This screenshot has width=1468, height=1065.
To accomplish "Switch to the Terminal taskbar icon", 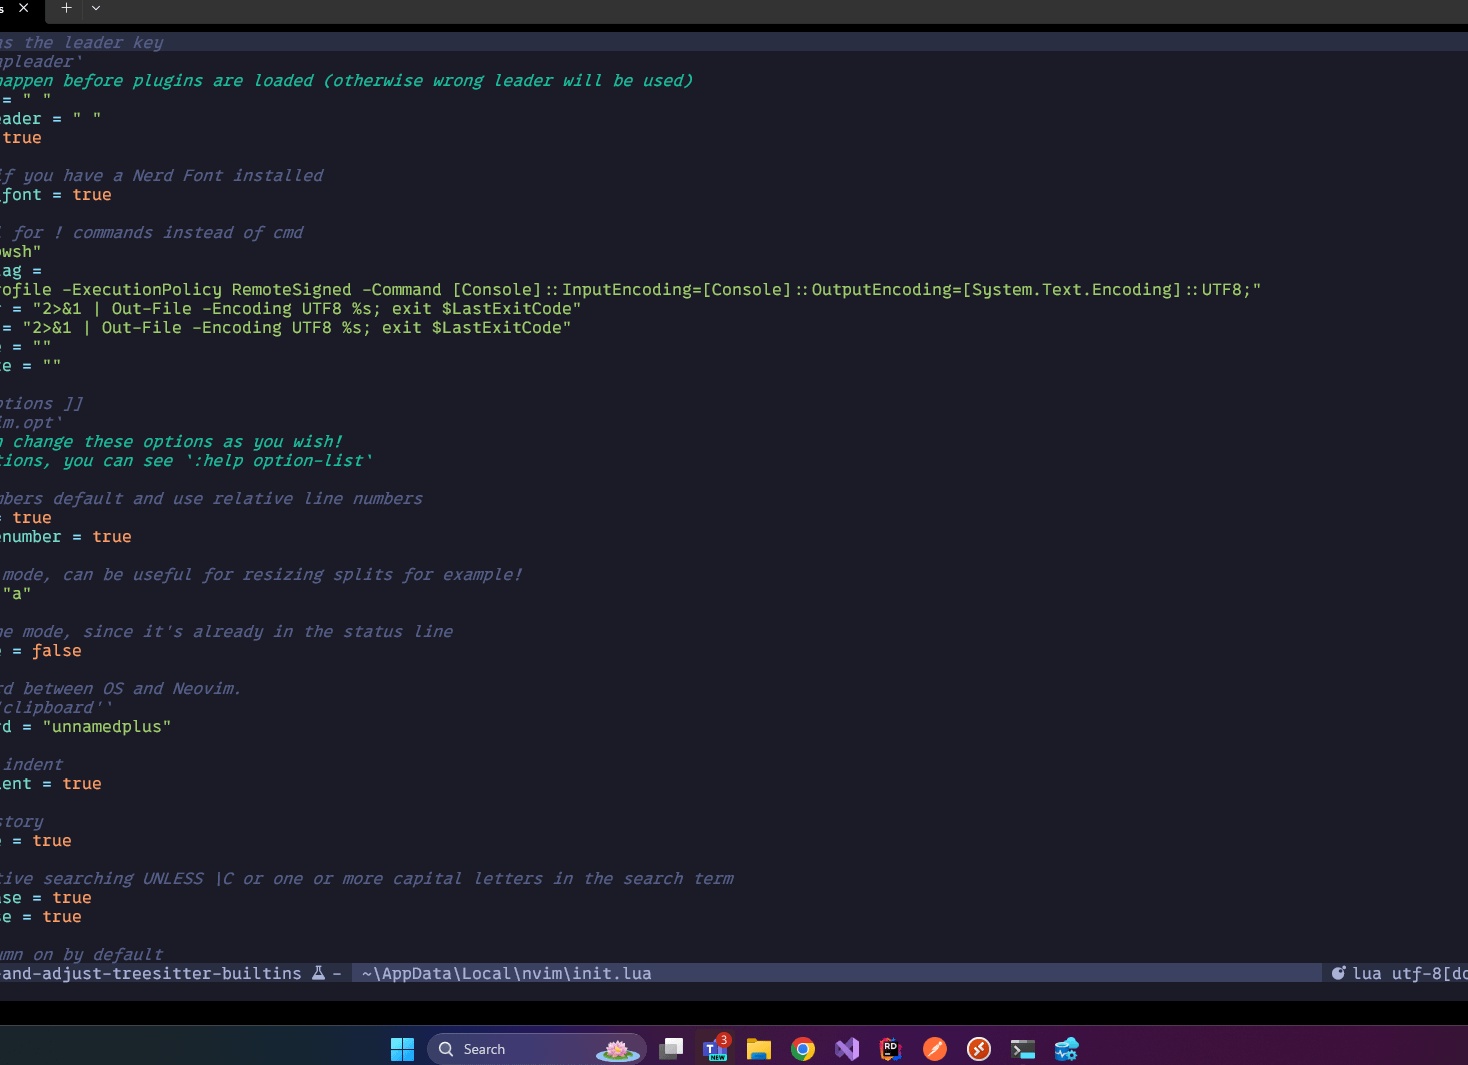I will click(1023, 1049).
